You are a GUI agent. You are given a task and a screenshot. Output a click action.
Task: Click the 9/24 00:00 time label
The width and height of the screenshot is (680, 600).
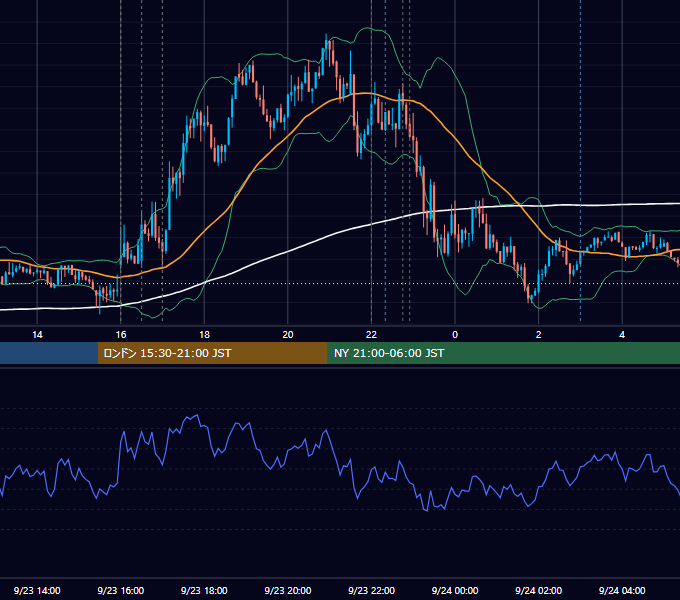click(455, 590)
